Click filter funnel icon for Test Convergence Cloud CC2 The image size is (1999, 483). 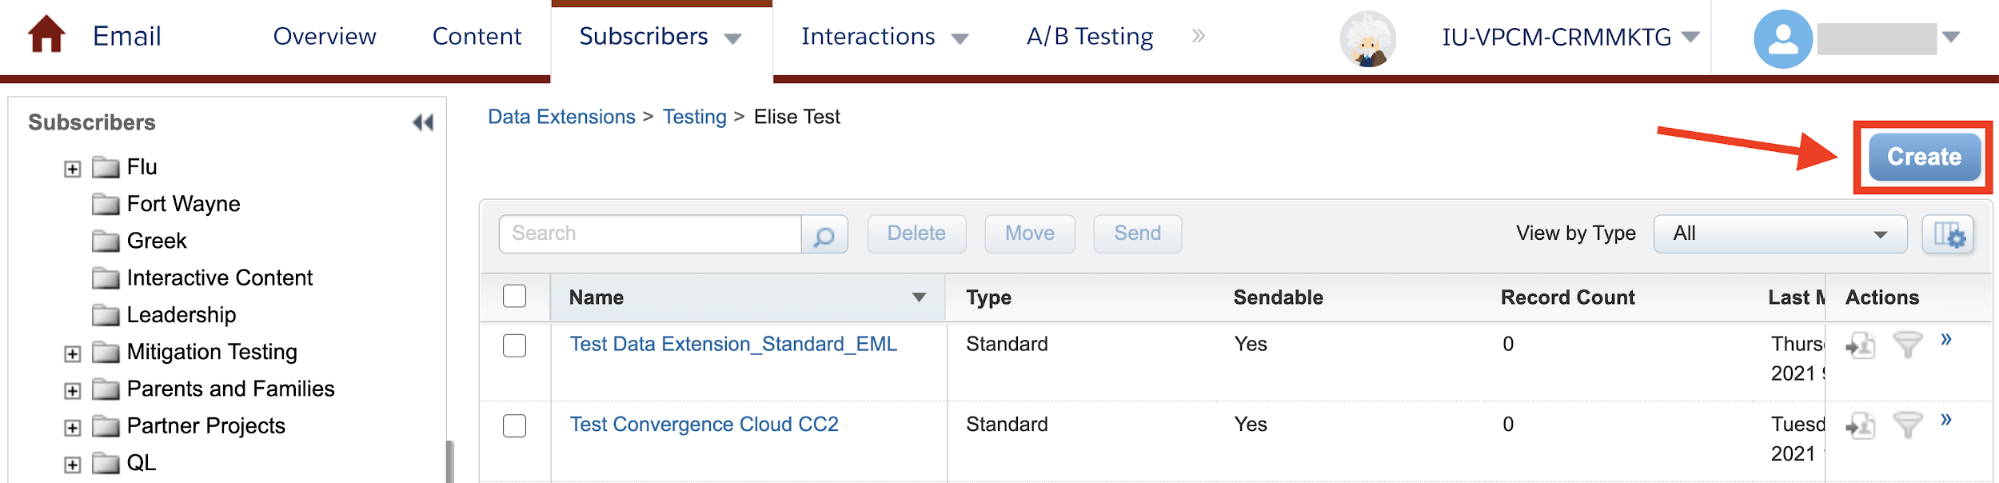(x=1908, y=425)
